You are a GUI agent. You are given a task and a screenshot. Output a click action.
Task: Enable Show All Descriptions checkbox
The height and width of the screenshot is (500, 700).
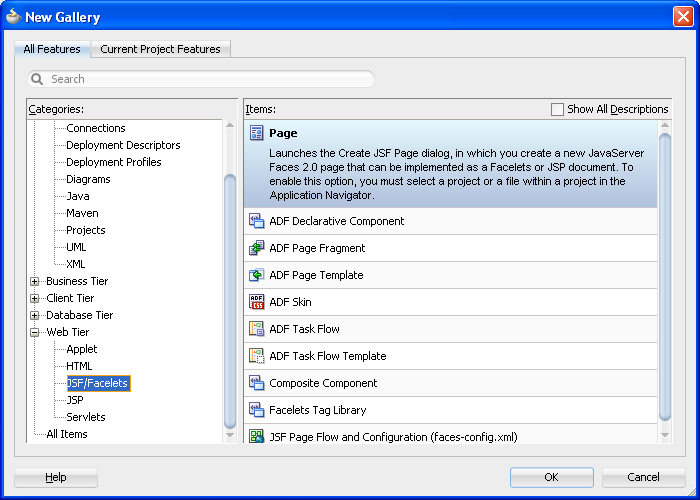pyautogui.click(x=557, y=109)
